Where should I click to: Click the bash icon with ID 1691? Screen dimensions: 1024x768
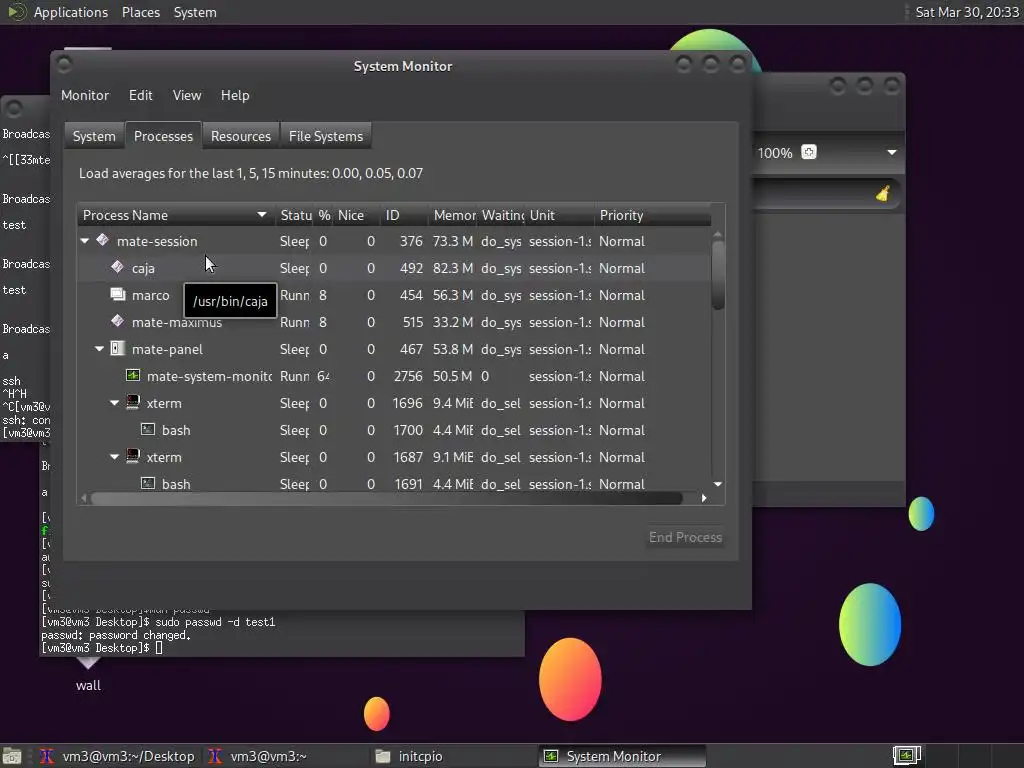tap(148, 484)
